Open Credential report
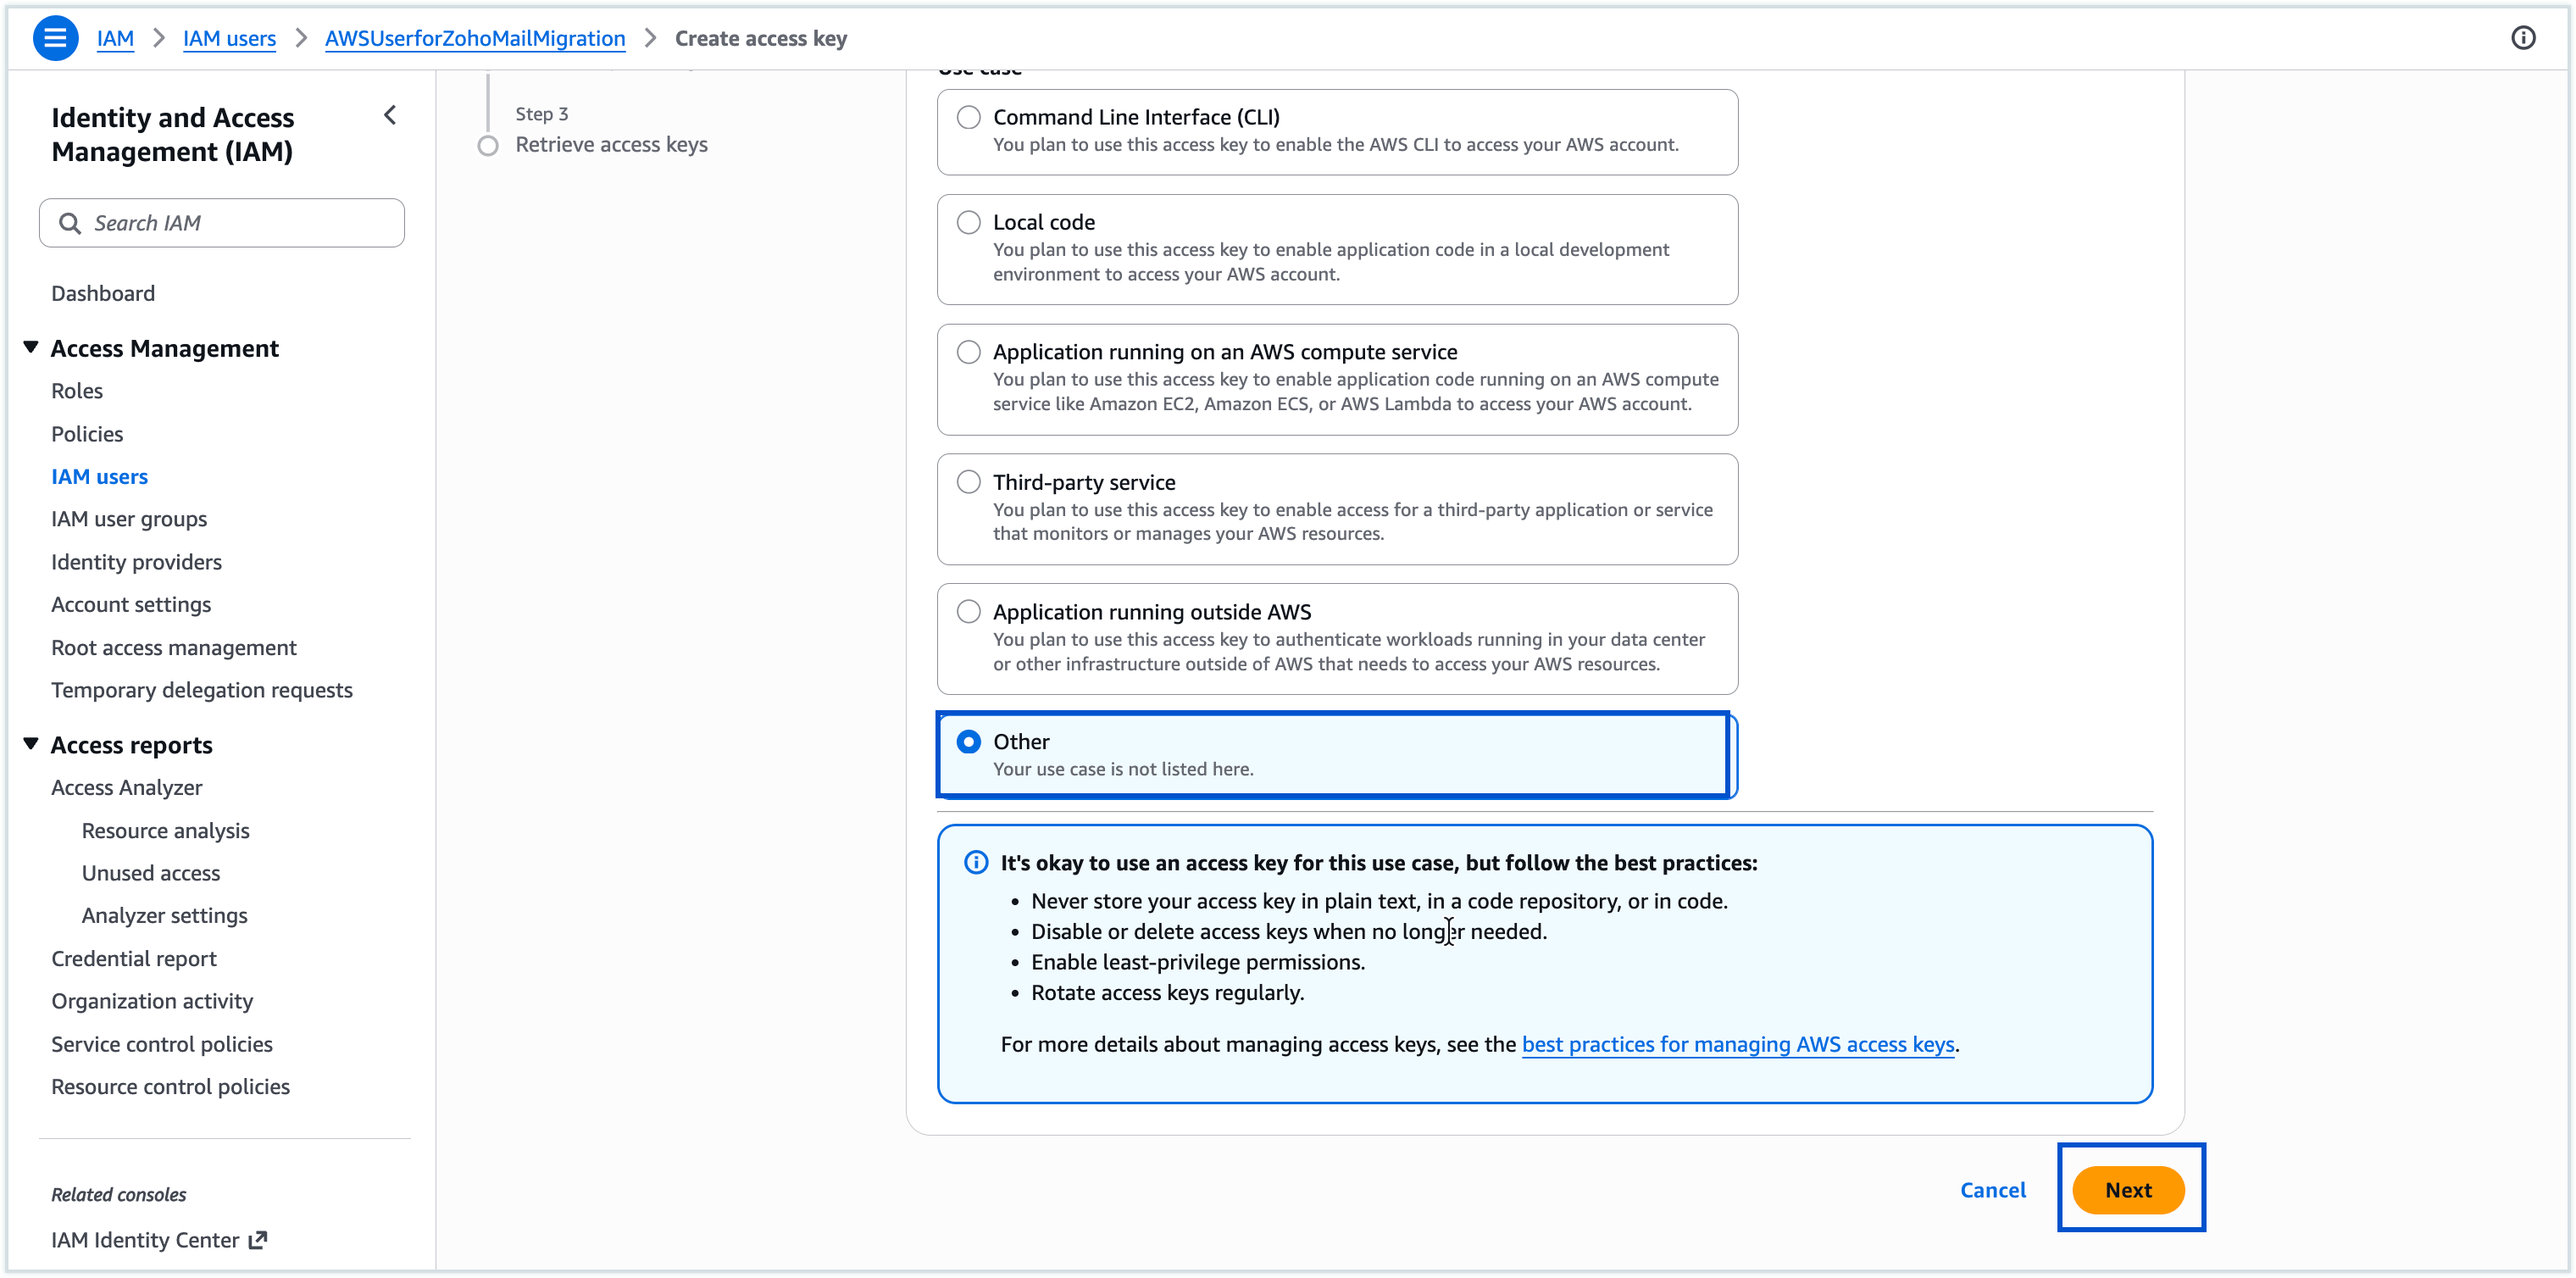This screenshot has width=2576, height=1278. click(134, 959)
